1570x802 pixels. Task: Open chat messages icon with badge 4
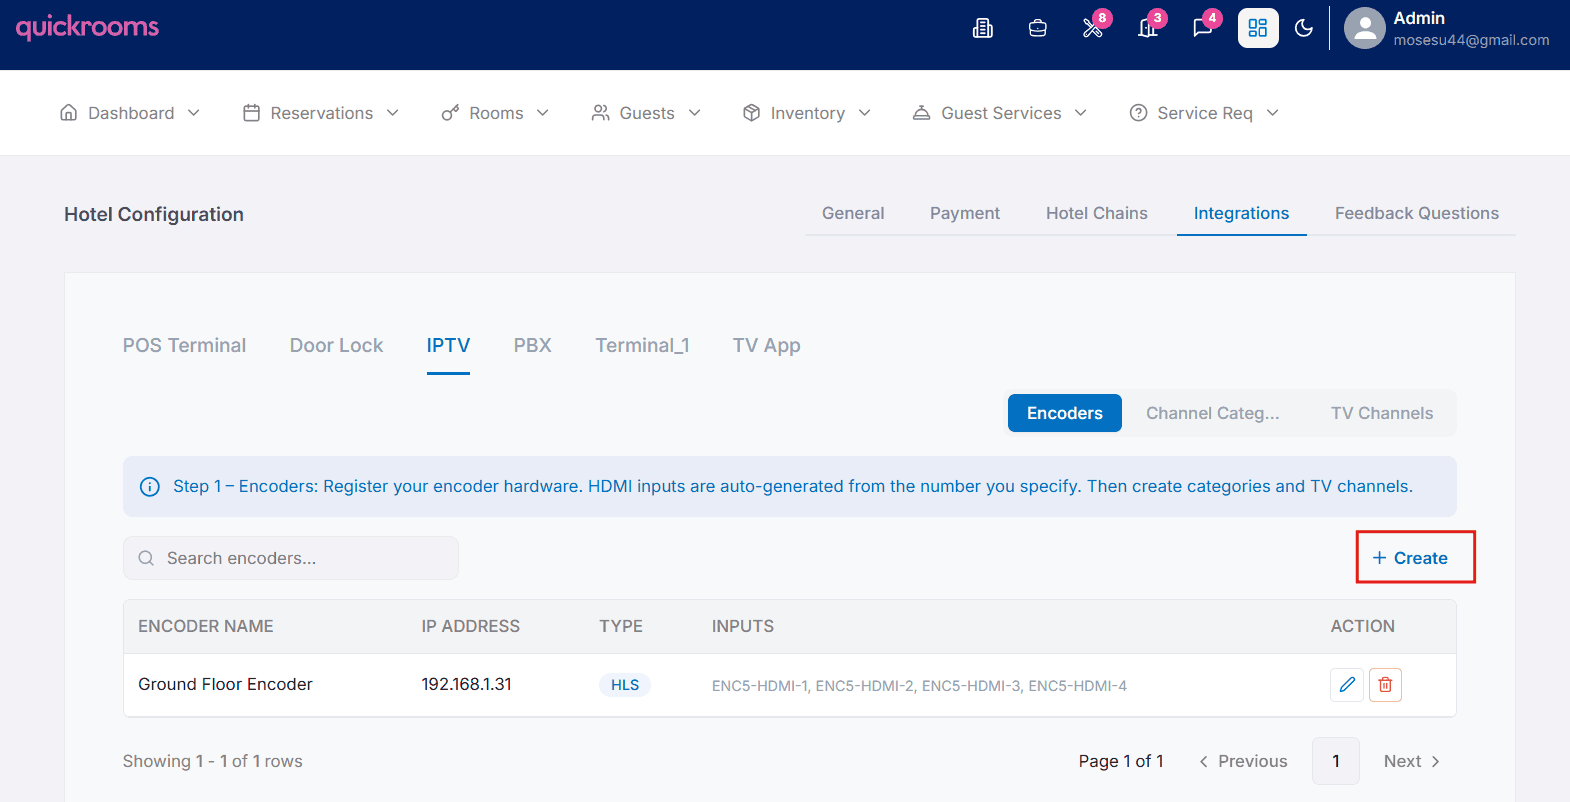(1203, 28)
